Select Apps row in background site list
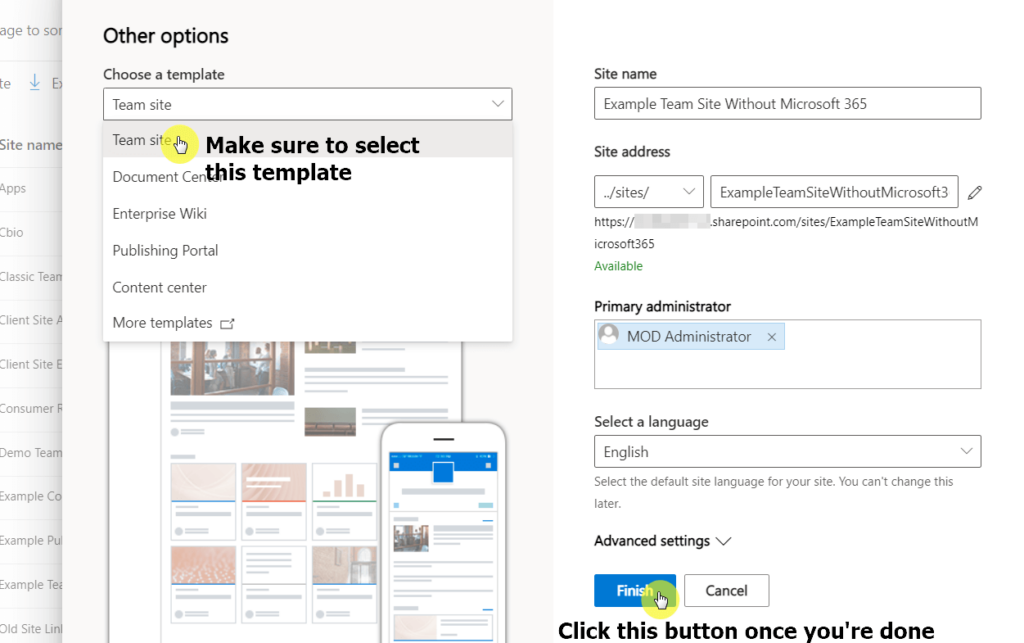1024x643 pixels. pyautogui.click(x=31, y=189)
